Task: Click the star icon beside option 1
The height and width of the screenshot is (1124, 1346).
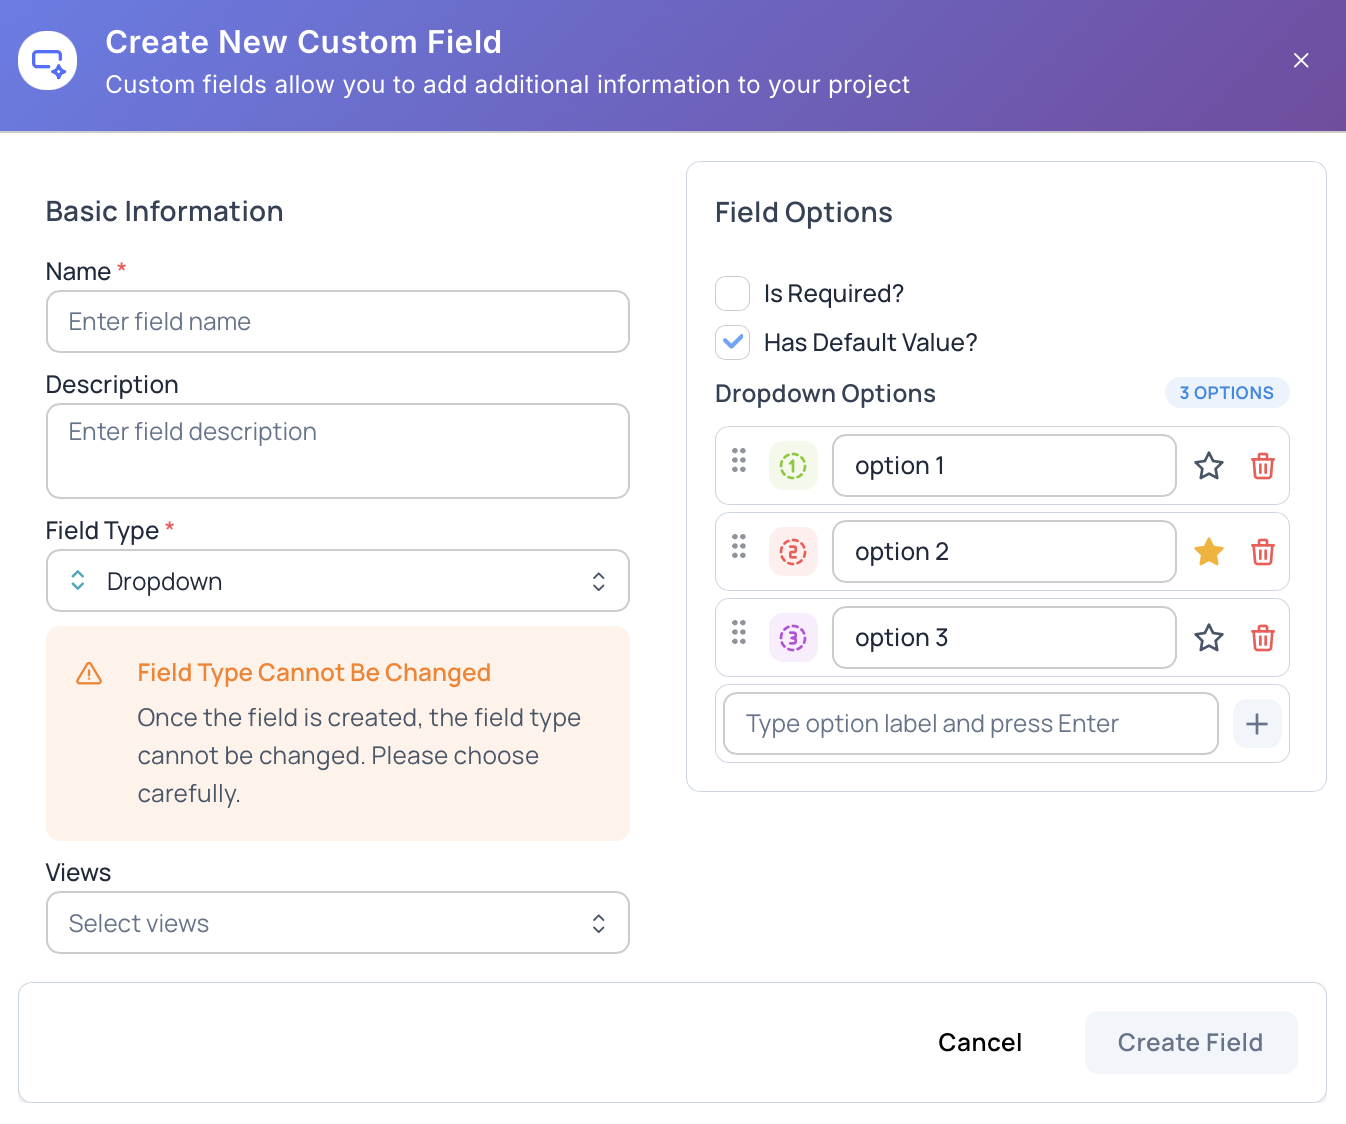Action: pos(1208,466)
